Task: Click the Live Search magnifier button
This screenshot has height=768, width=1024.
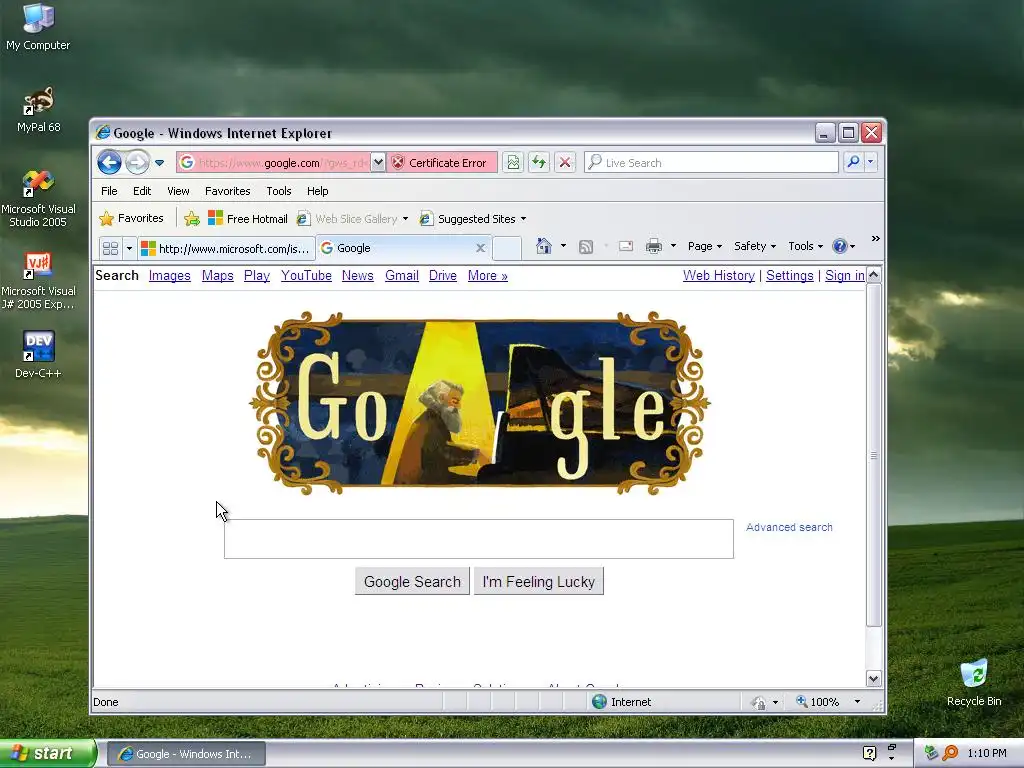Action: coord(853,162)
